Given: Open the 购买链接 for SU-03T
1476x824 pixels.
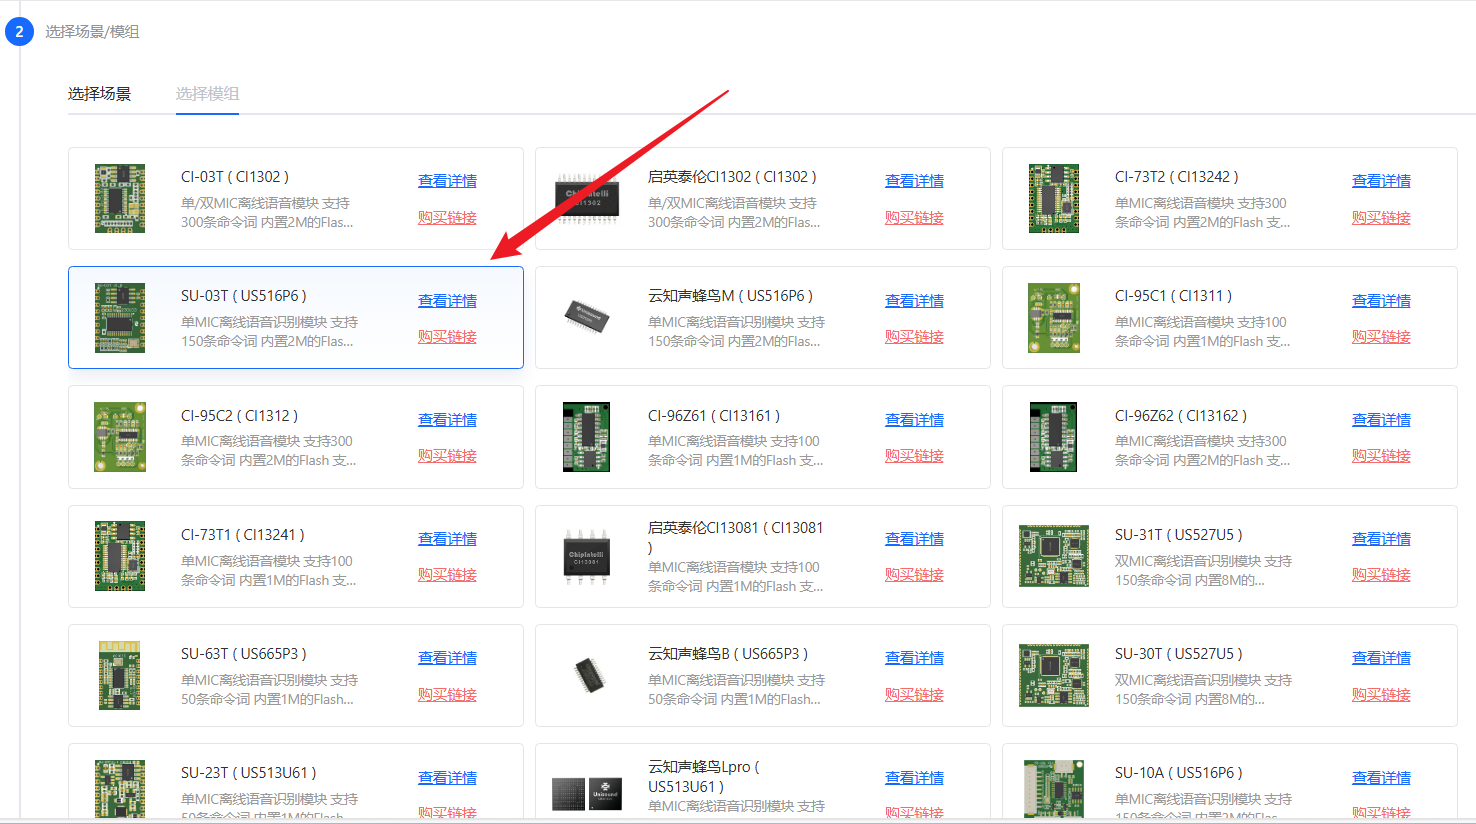Looking at the screenshot, I should [x=447, y=337].
